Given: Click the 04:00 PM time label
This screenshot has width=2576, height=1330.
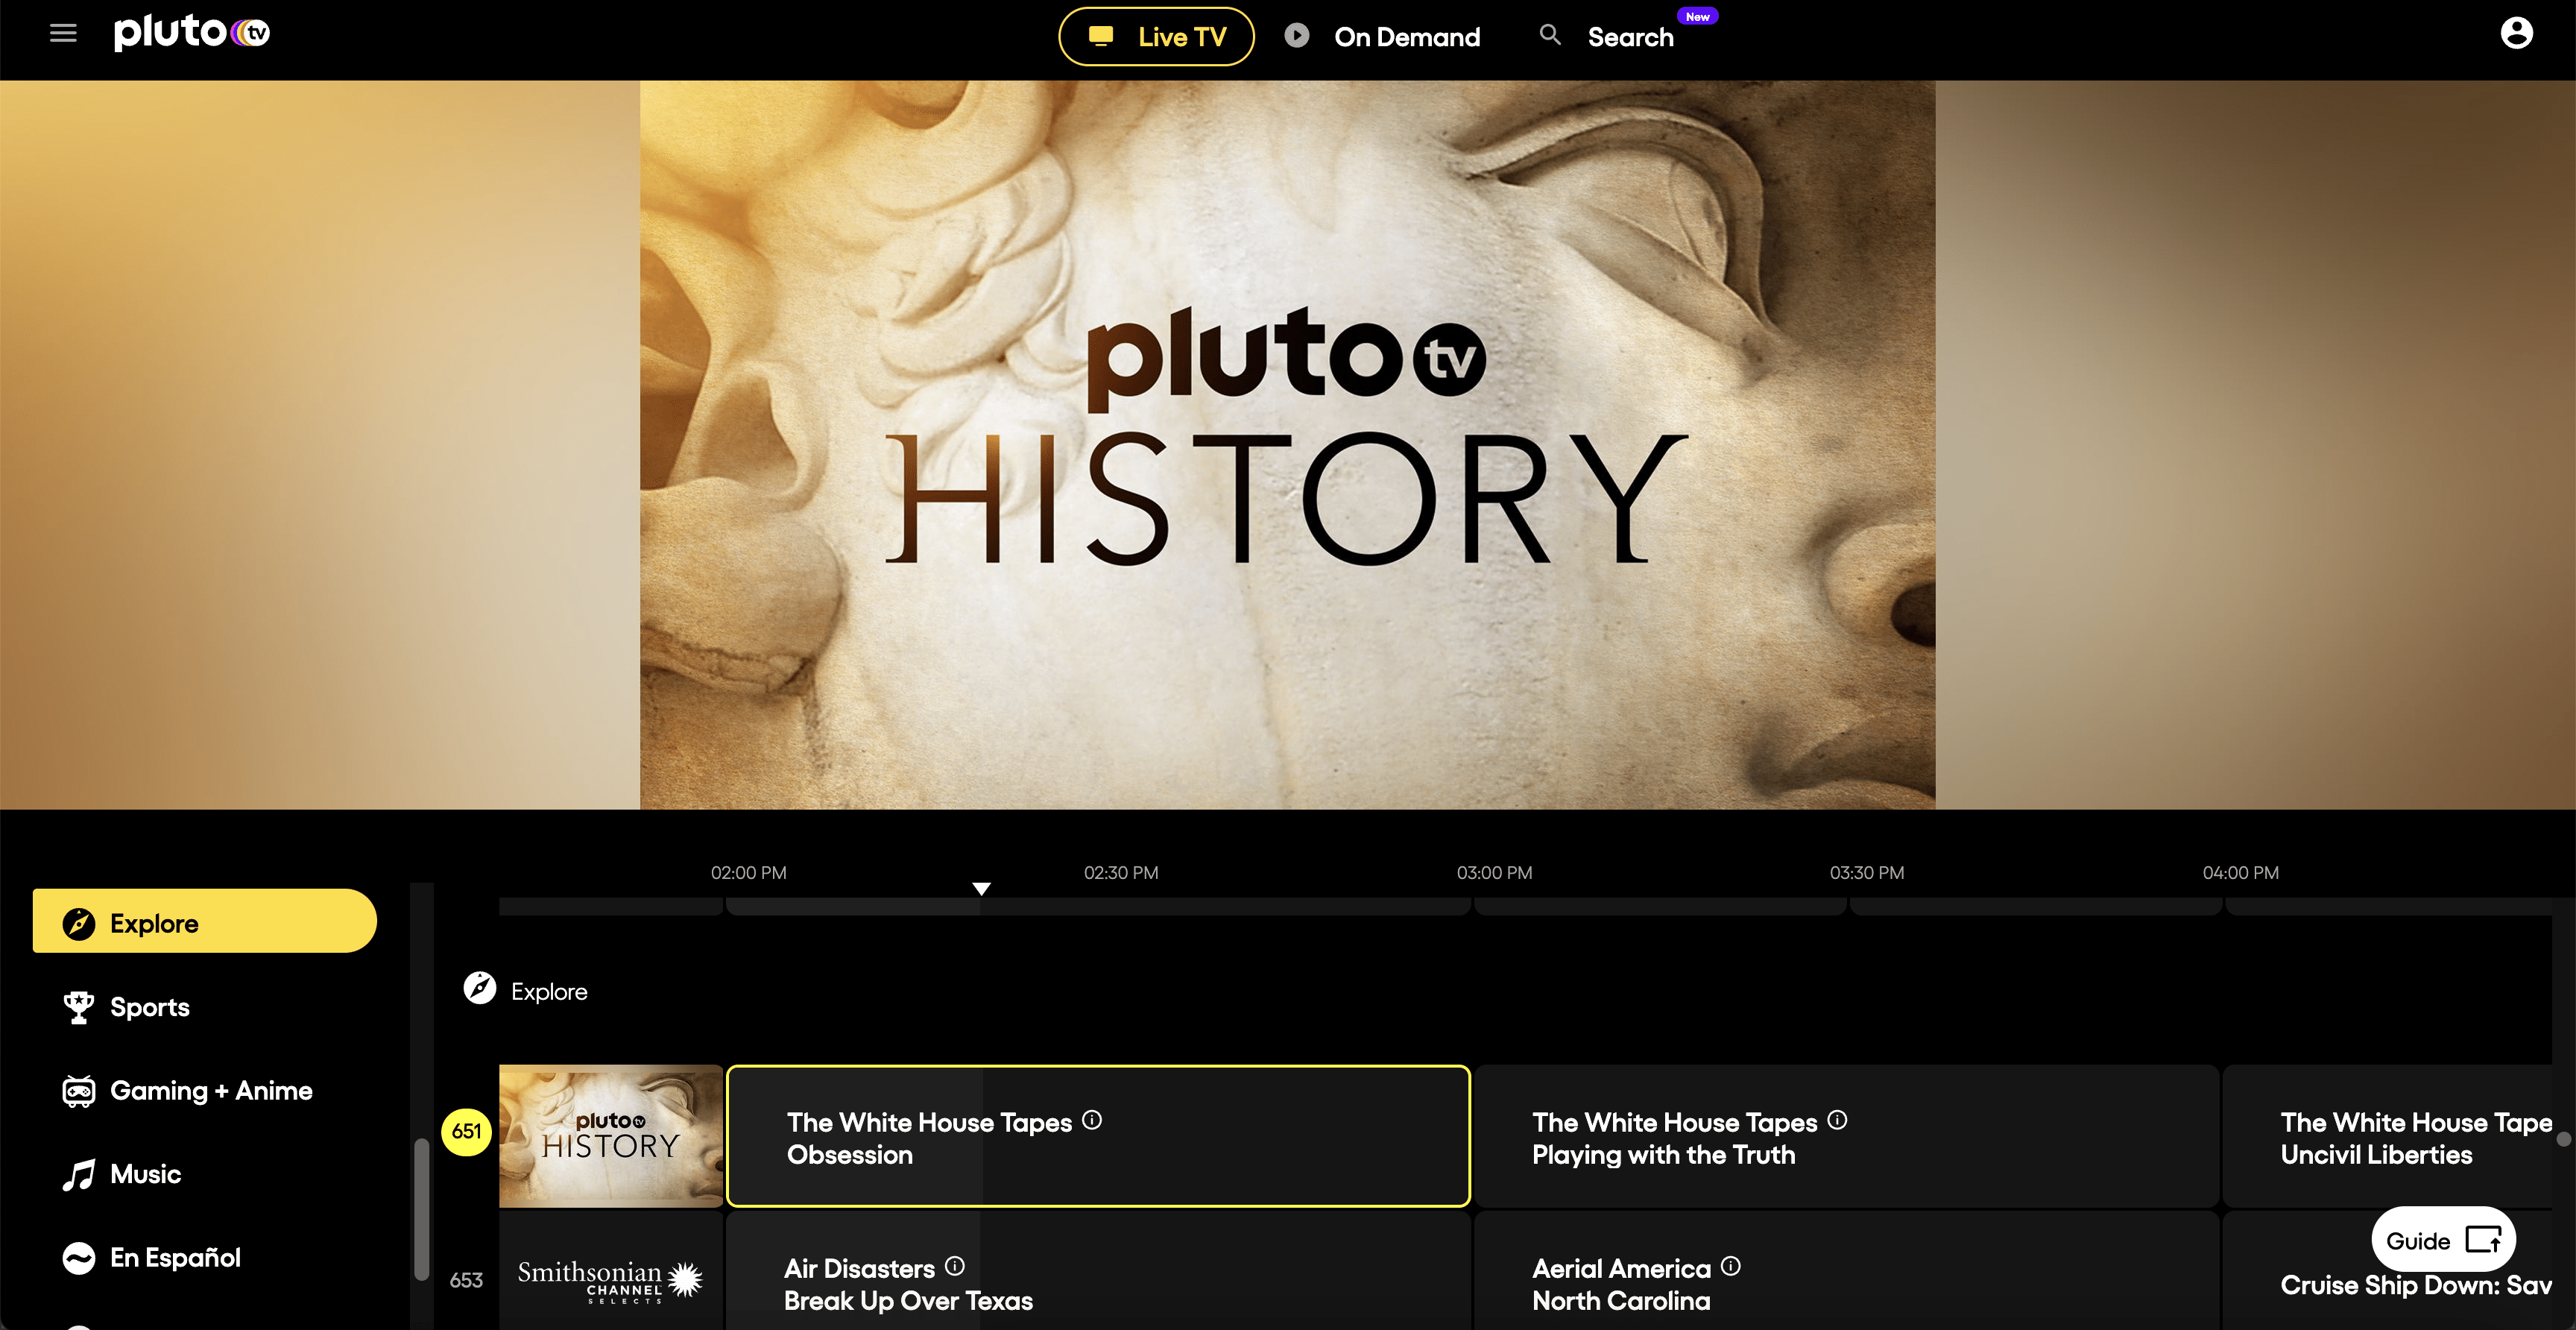Looking at the screenshot, I should click(2240, 873).
